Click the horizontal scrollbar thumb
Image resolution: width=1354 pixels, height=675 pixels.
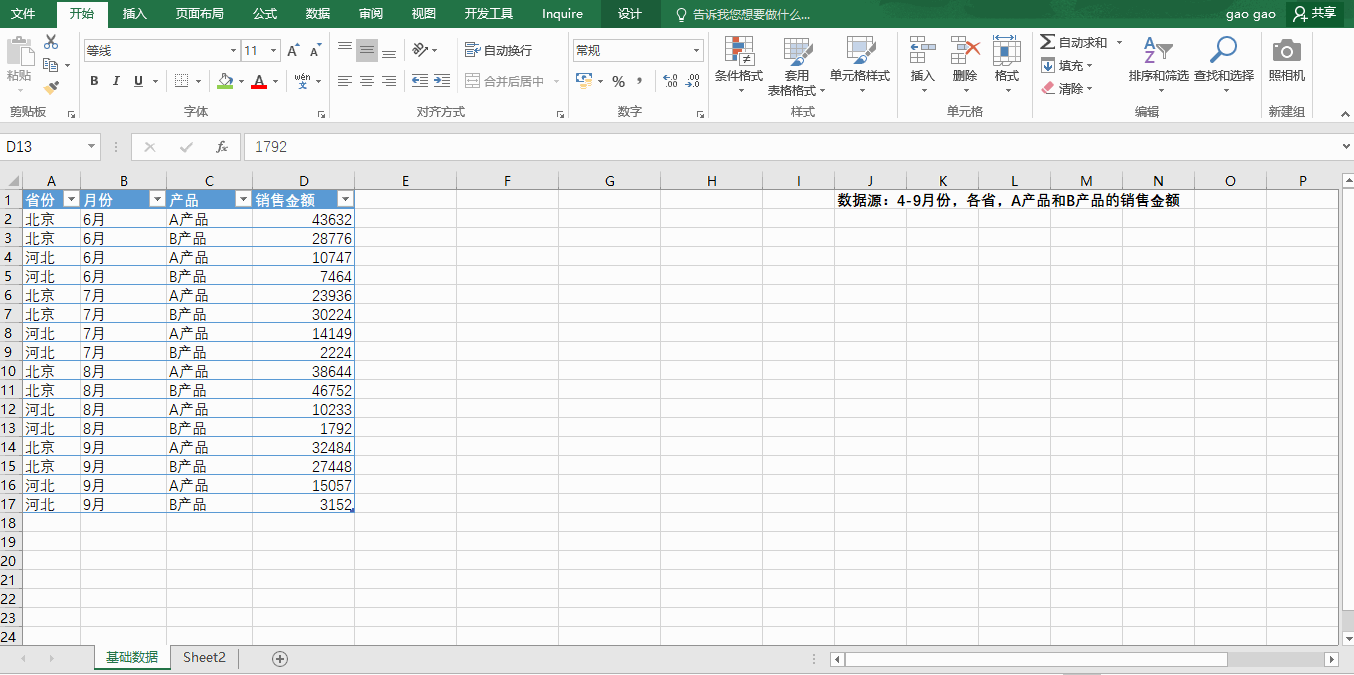click(x=1036, y=659)
